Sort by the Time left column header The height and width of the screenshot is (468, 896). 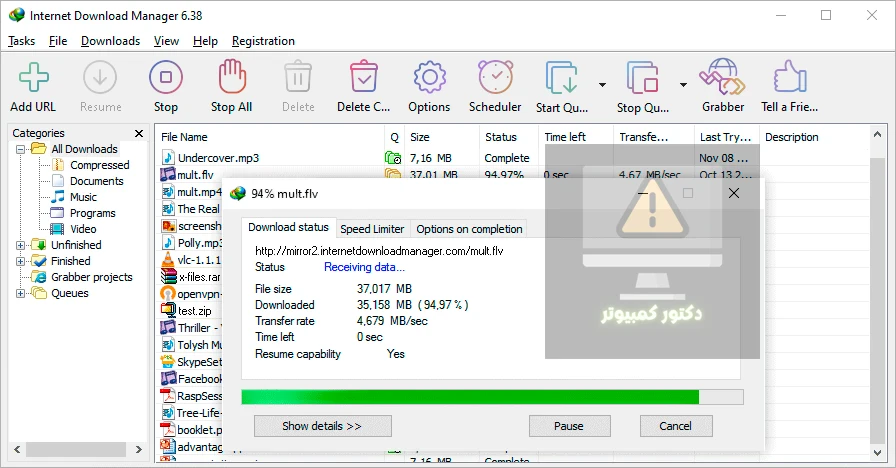pyautogui.click(x=576, y=137)
